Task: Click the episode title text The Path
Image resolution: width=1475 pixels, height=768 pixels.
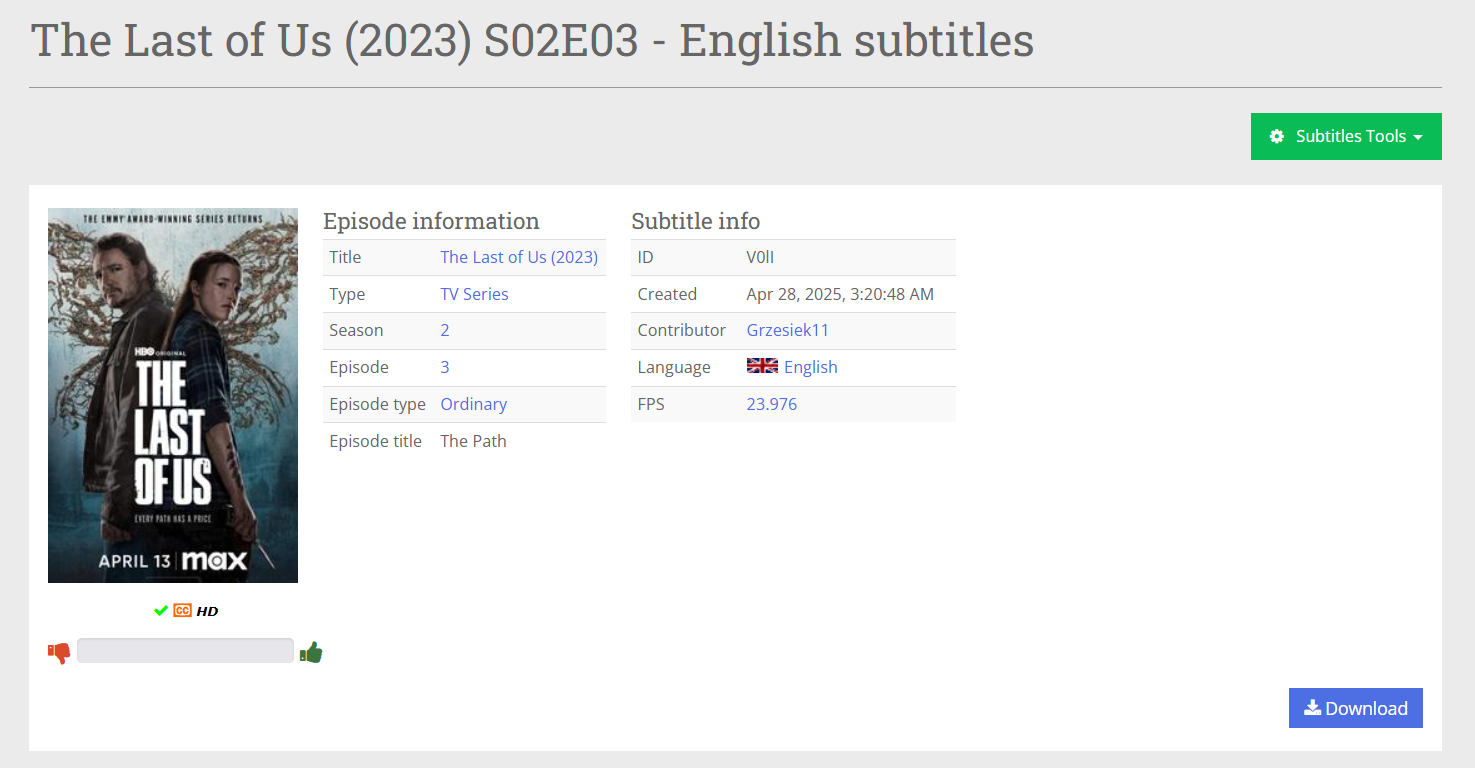Action: tap(474, 441)
